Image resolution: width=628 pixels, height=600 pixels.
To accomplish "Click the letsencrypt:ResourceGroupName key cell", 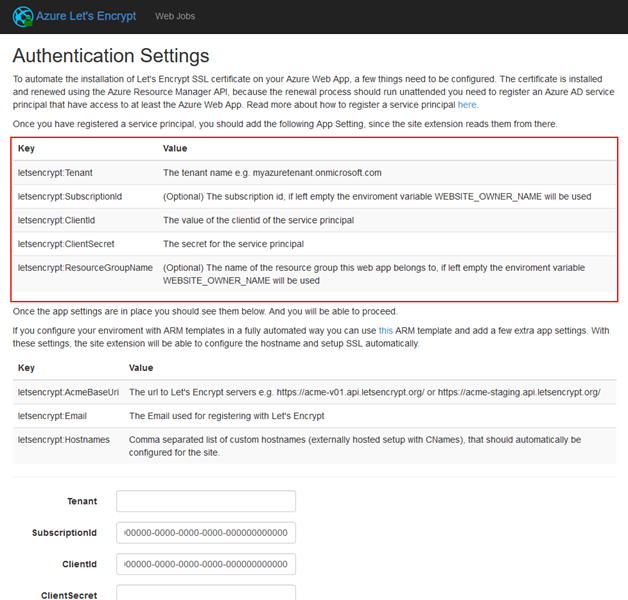I will [85, 268].
